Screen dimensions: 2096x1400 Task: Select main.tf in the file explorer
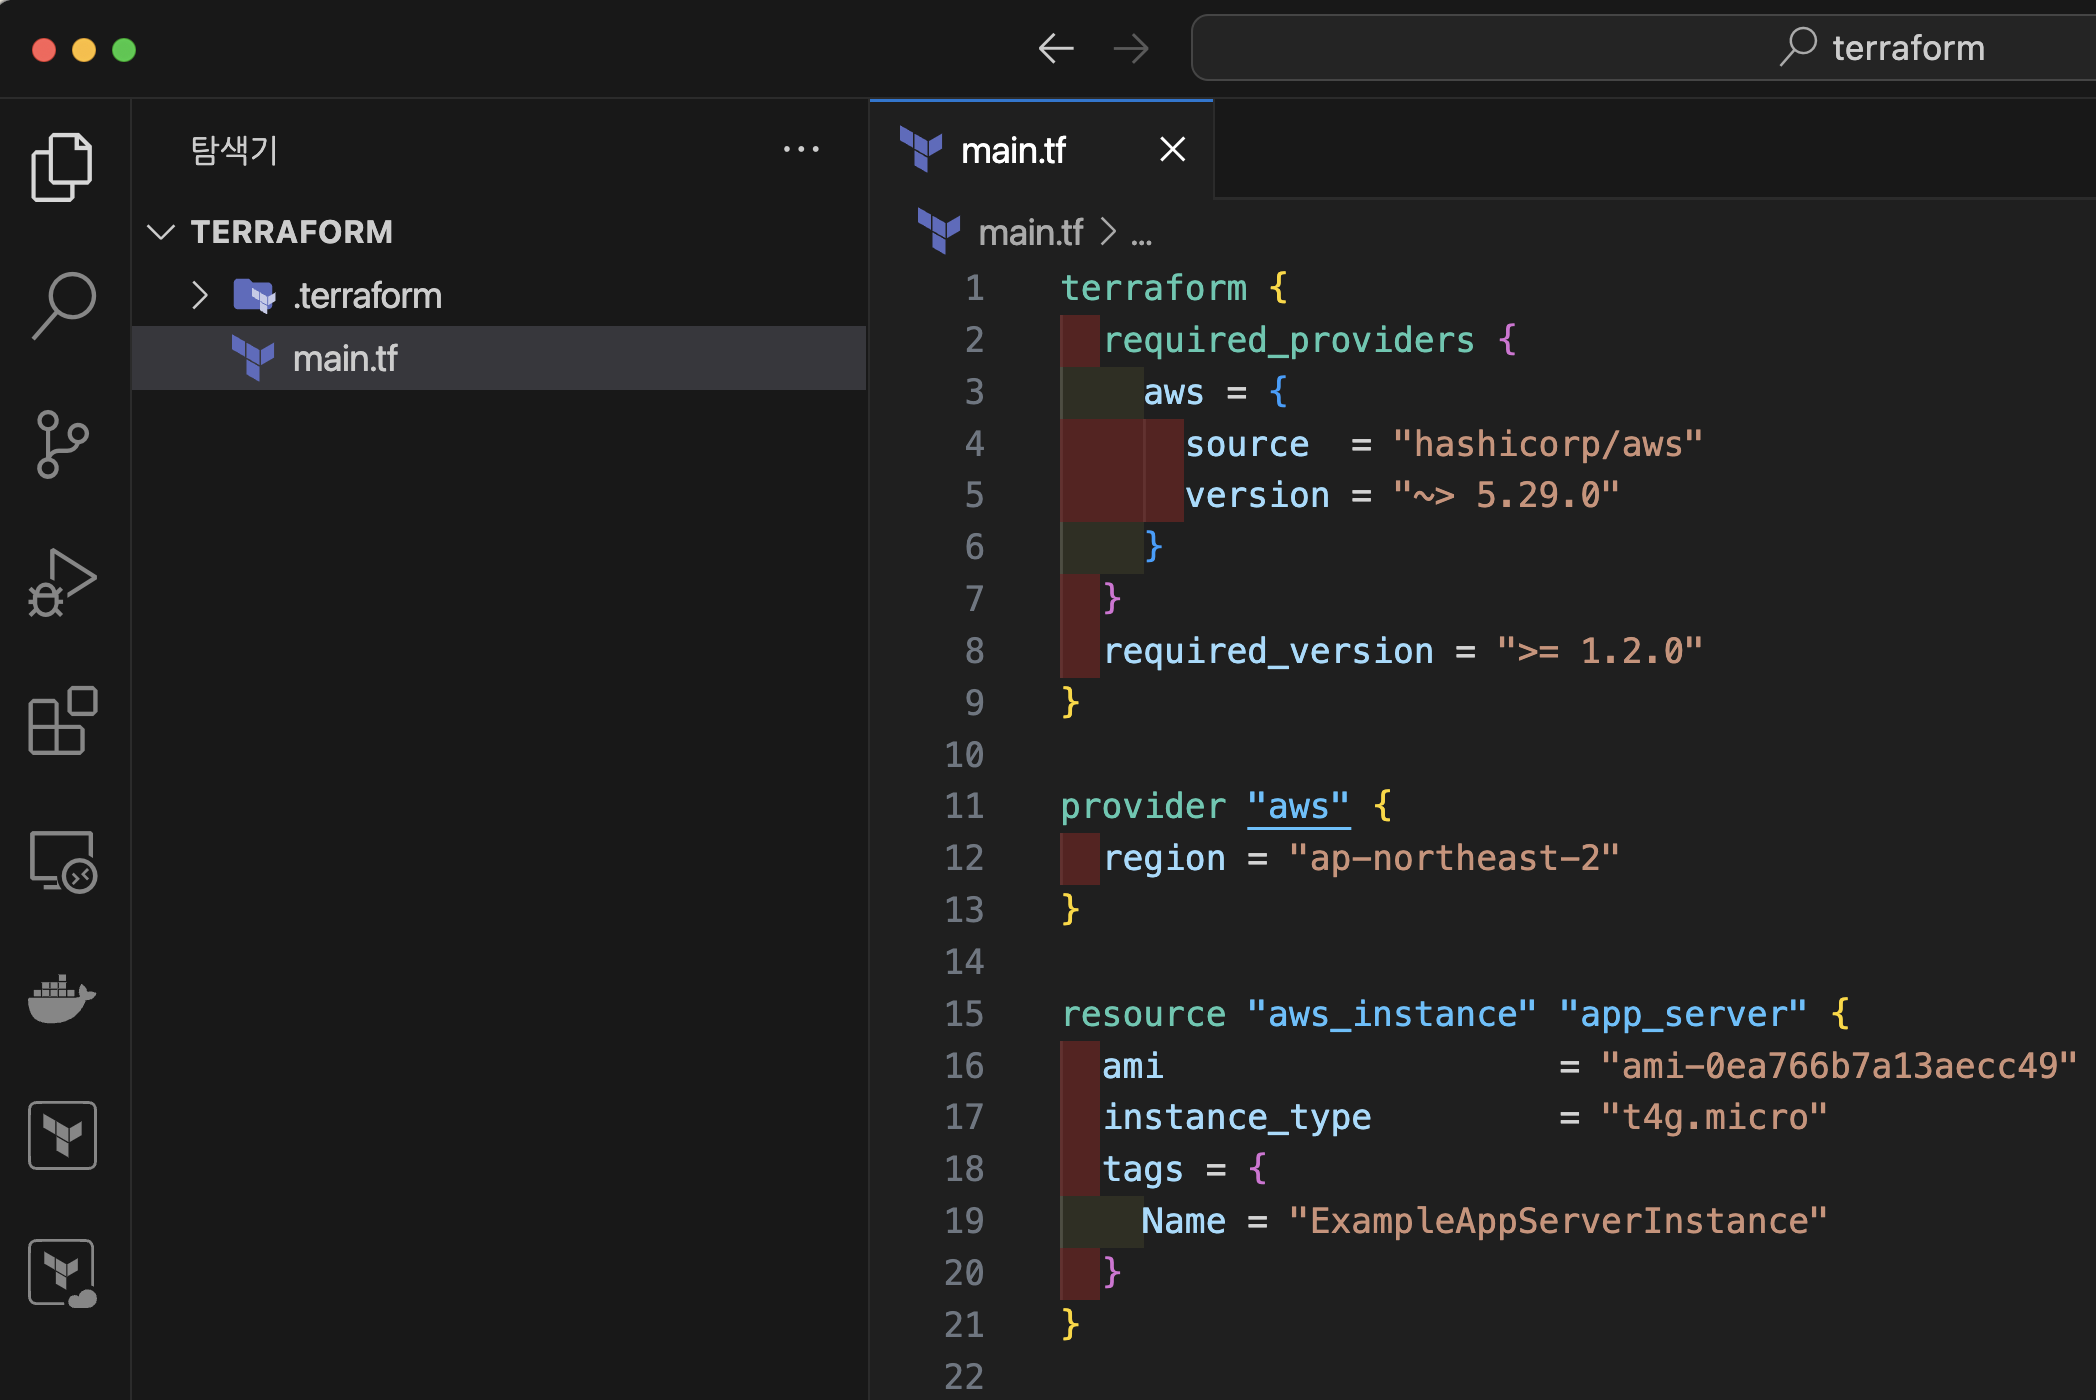(x=345, y=358)
